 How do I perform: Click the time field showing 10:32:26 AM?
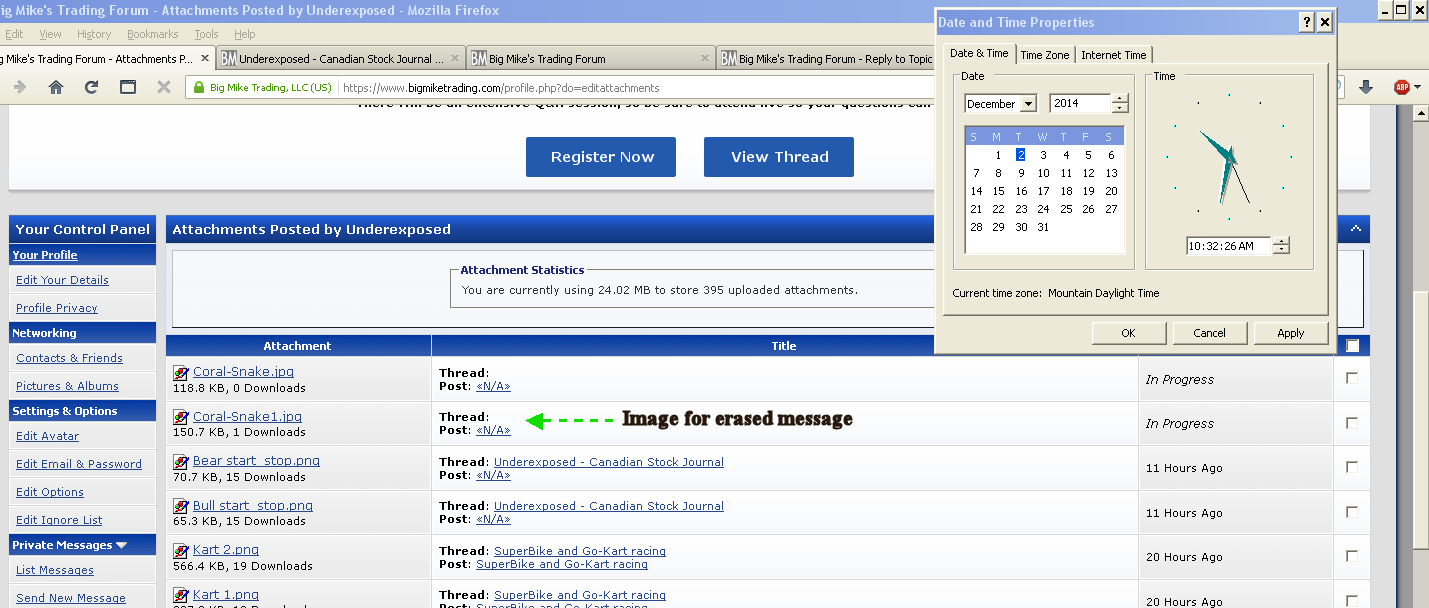tap(1228, 246)
